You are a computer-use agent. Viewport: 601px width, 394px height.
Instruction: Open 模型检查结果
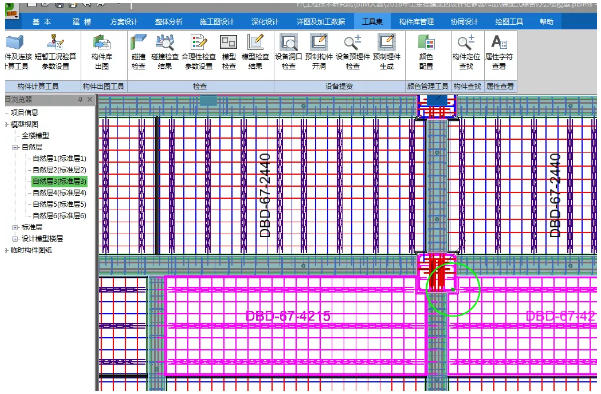(255, 52)
